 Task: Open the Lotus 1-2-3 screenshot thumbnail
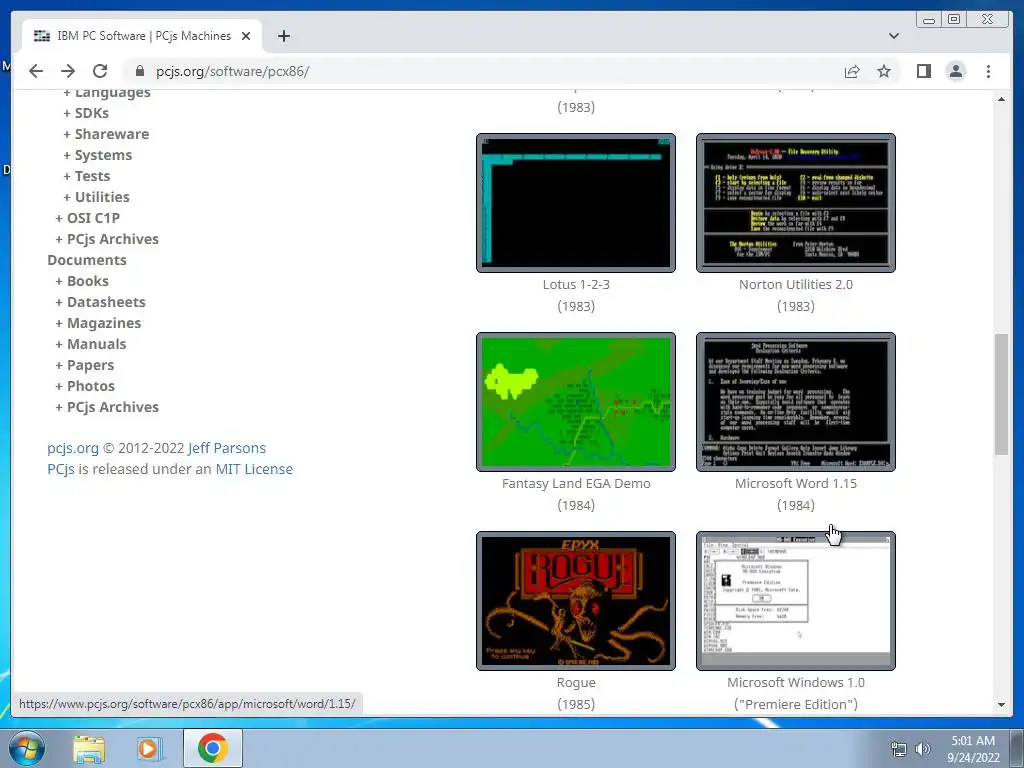coord(576,203)
